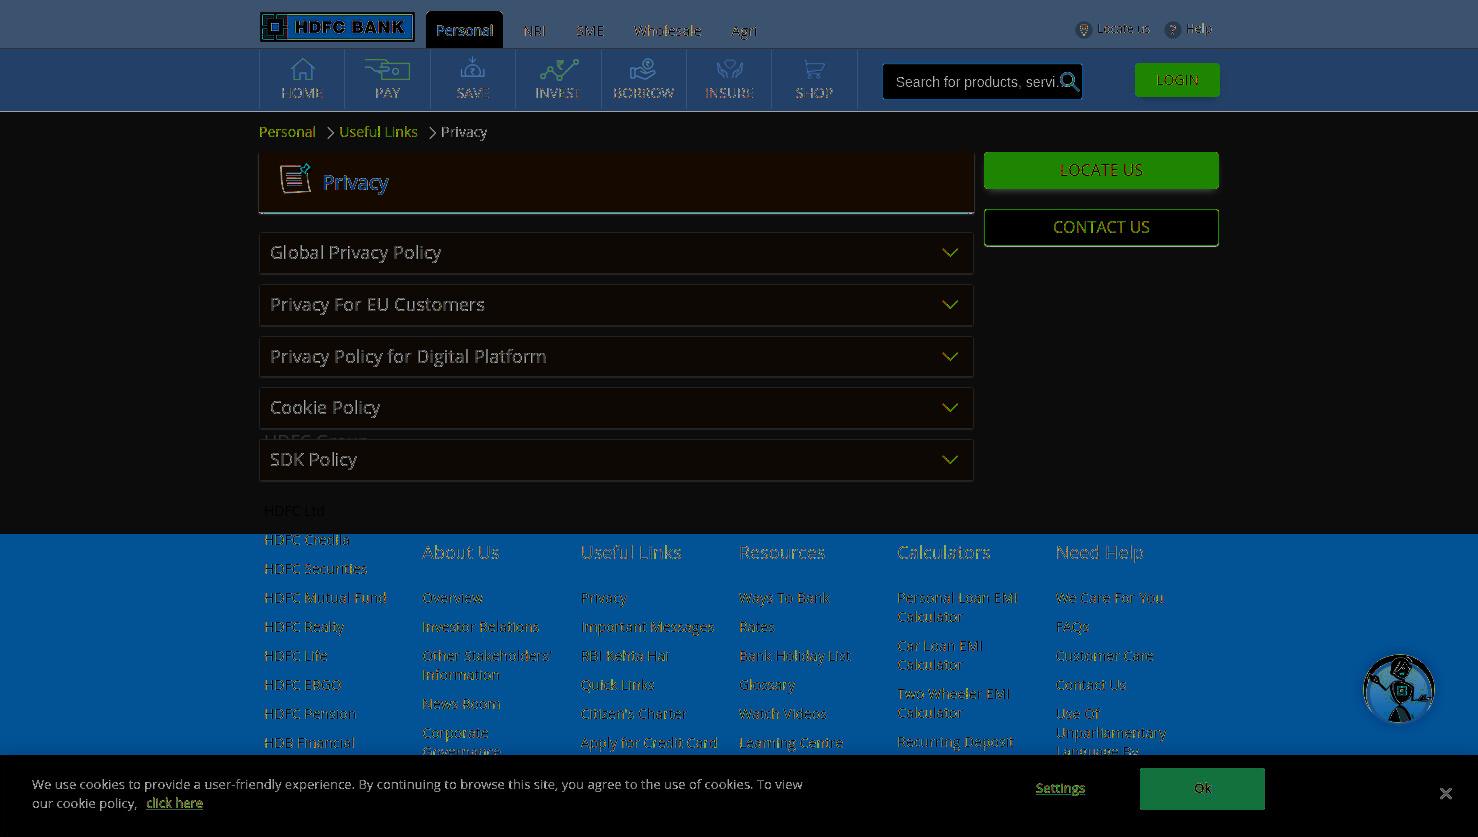The height and width of the screenshot is (837, 1478).
Task: Open Privacy link under Useful Links
Action: pyautogui.click(x=604, y=598)
